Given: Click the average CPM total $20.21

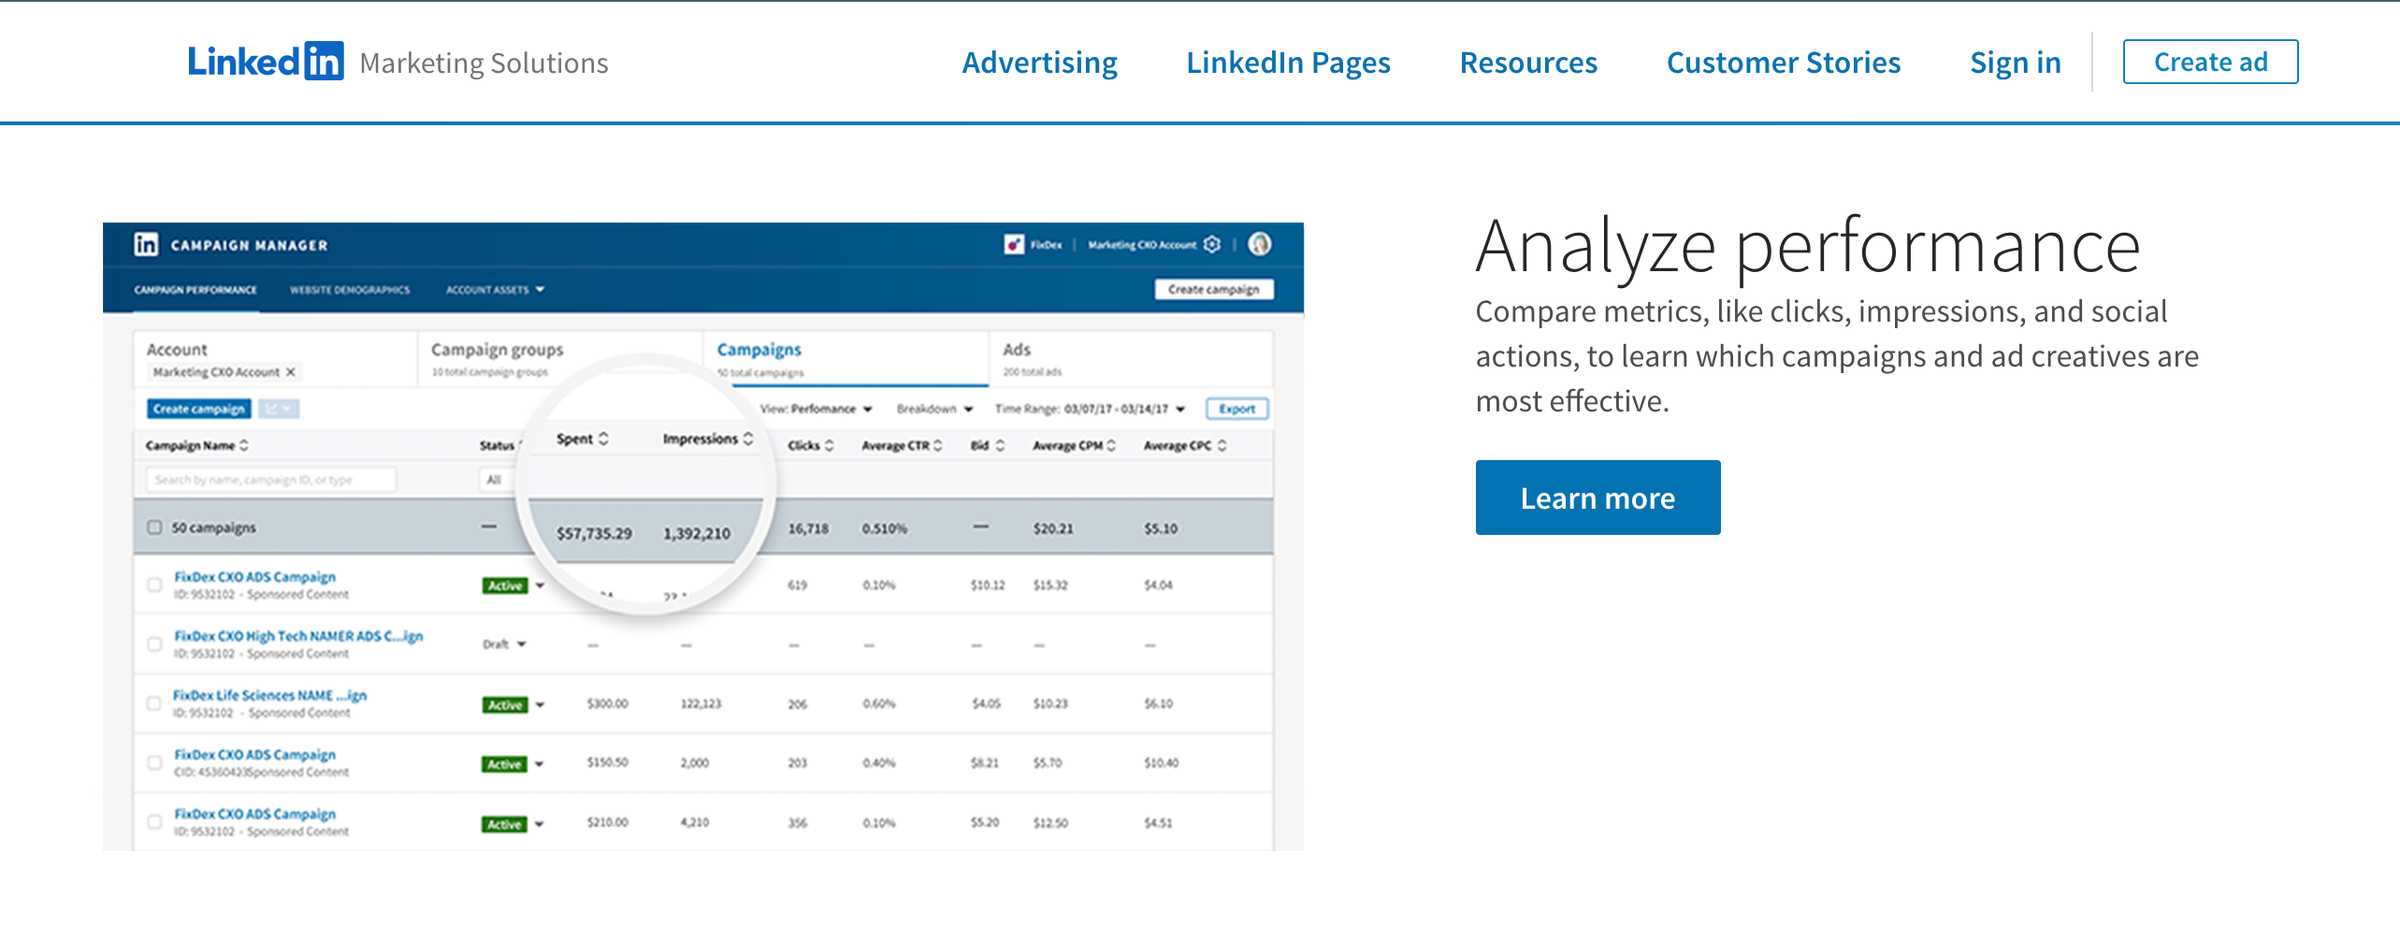Looking at the screenshot, I should (x=1053, y=528).
